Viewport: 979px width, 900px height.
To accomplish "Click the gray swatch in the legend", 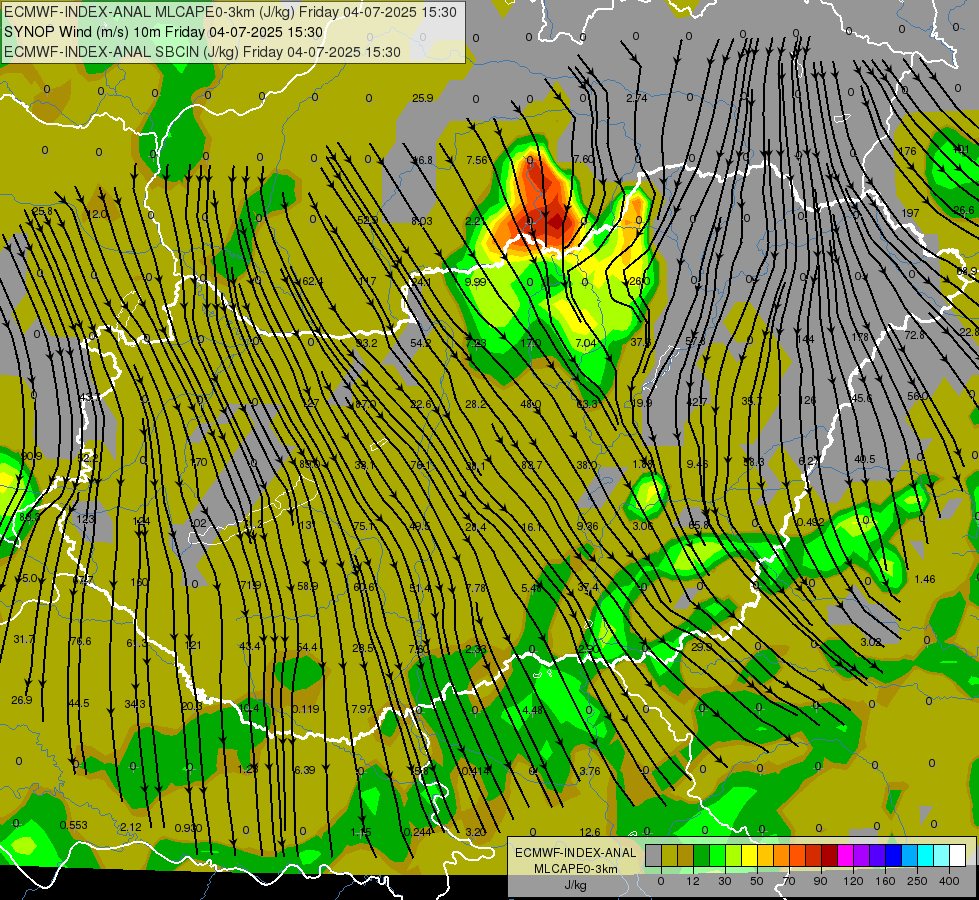I will 653,855.
